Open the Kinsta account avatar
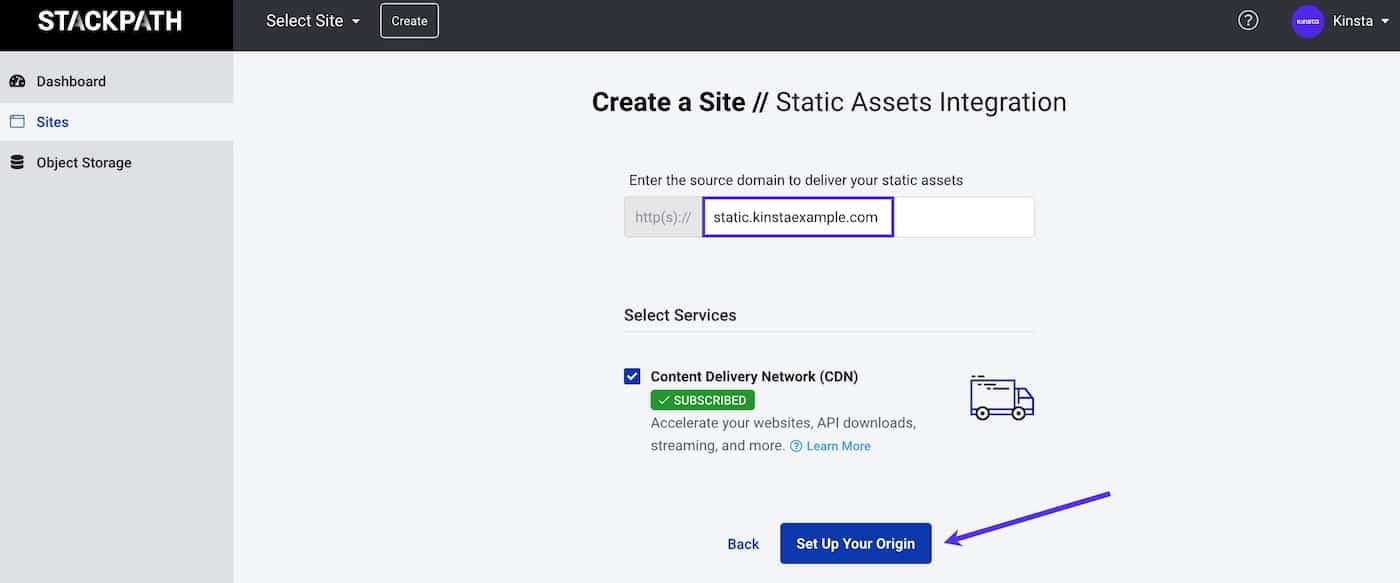Screen dimensions: 1400x583 coord(1307,20)
